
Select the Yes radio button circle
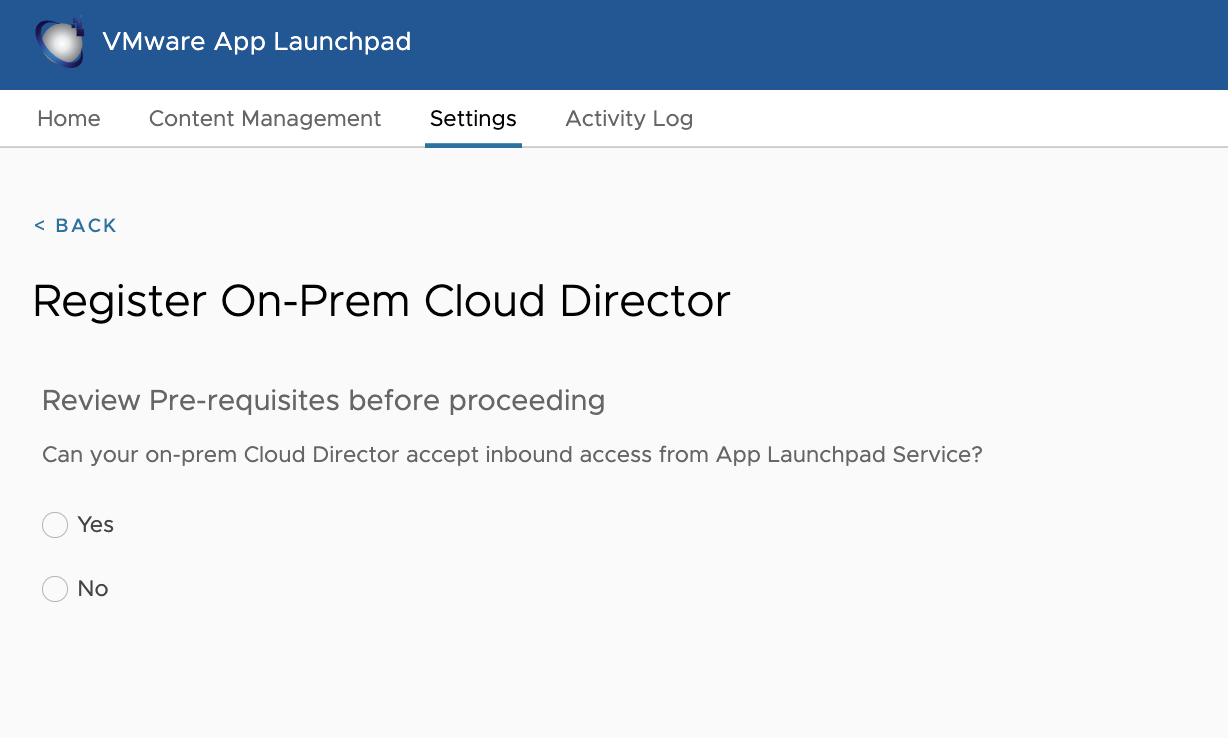[55, 525]
